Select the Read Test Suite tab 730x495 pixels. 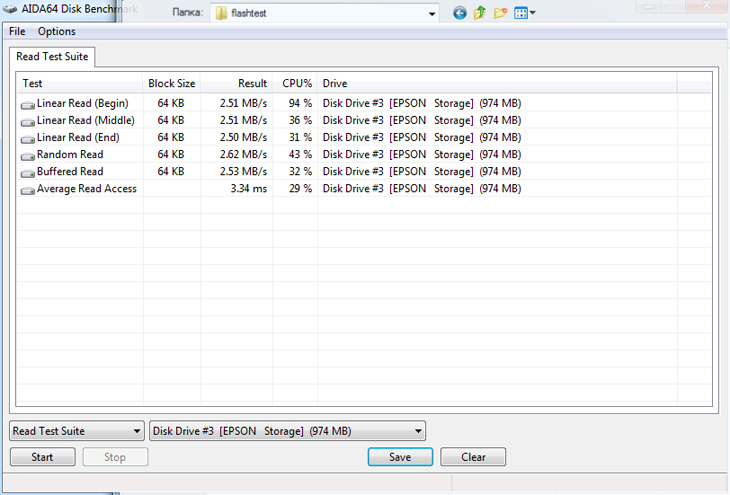pos(52,57)
